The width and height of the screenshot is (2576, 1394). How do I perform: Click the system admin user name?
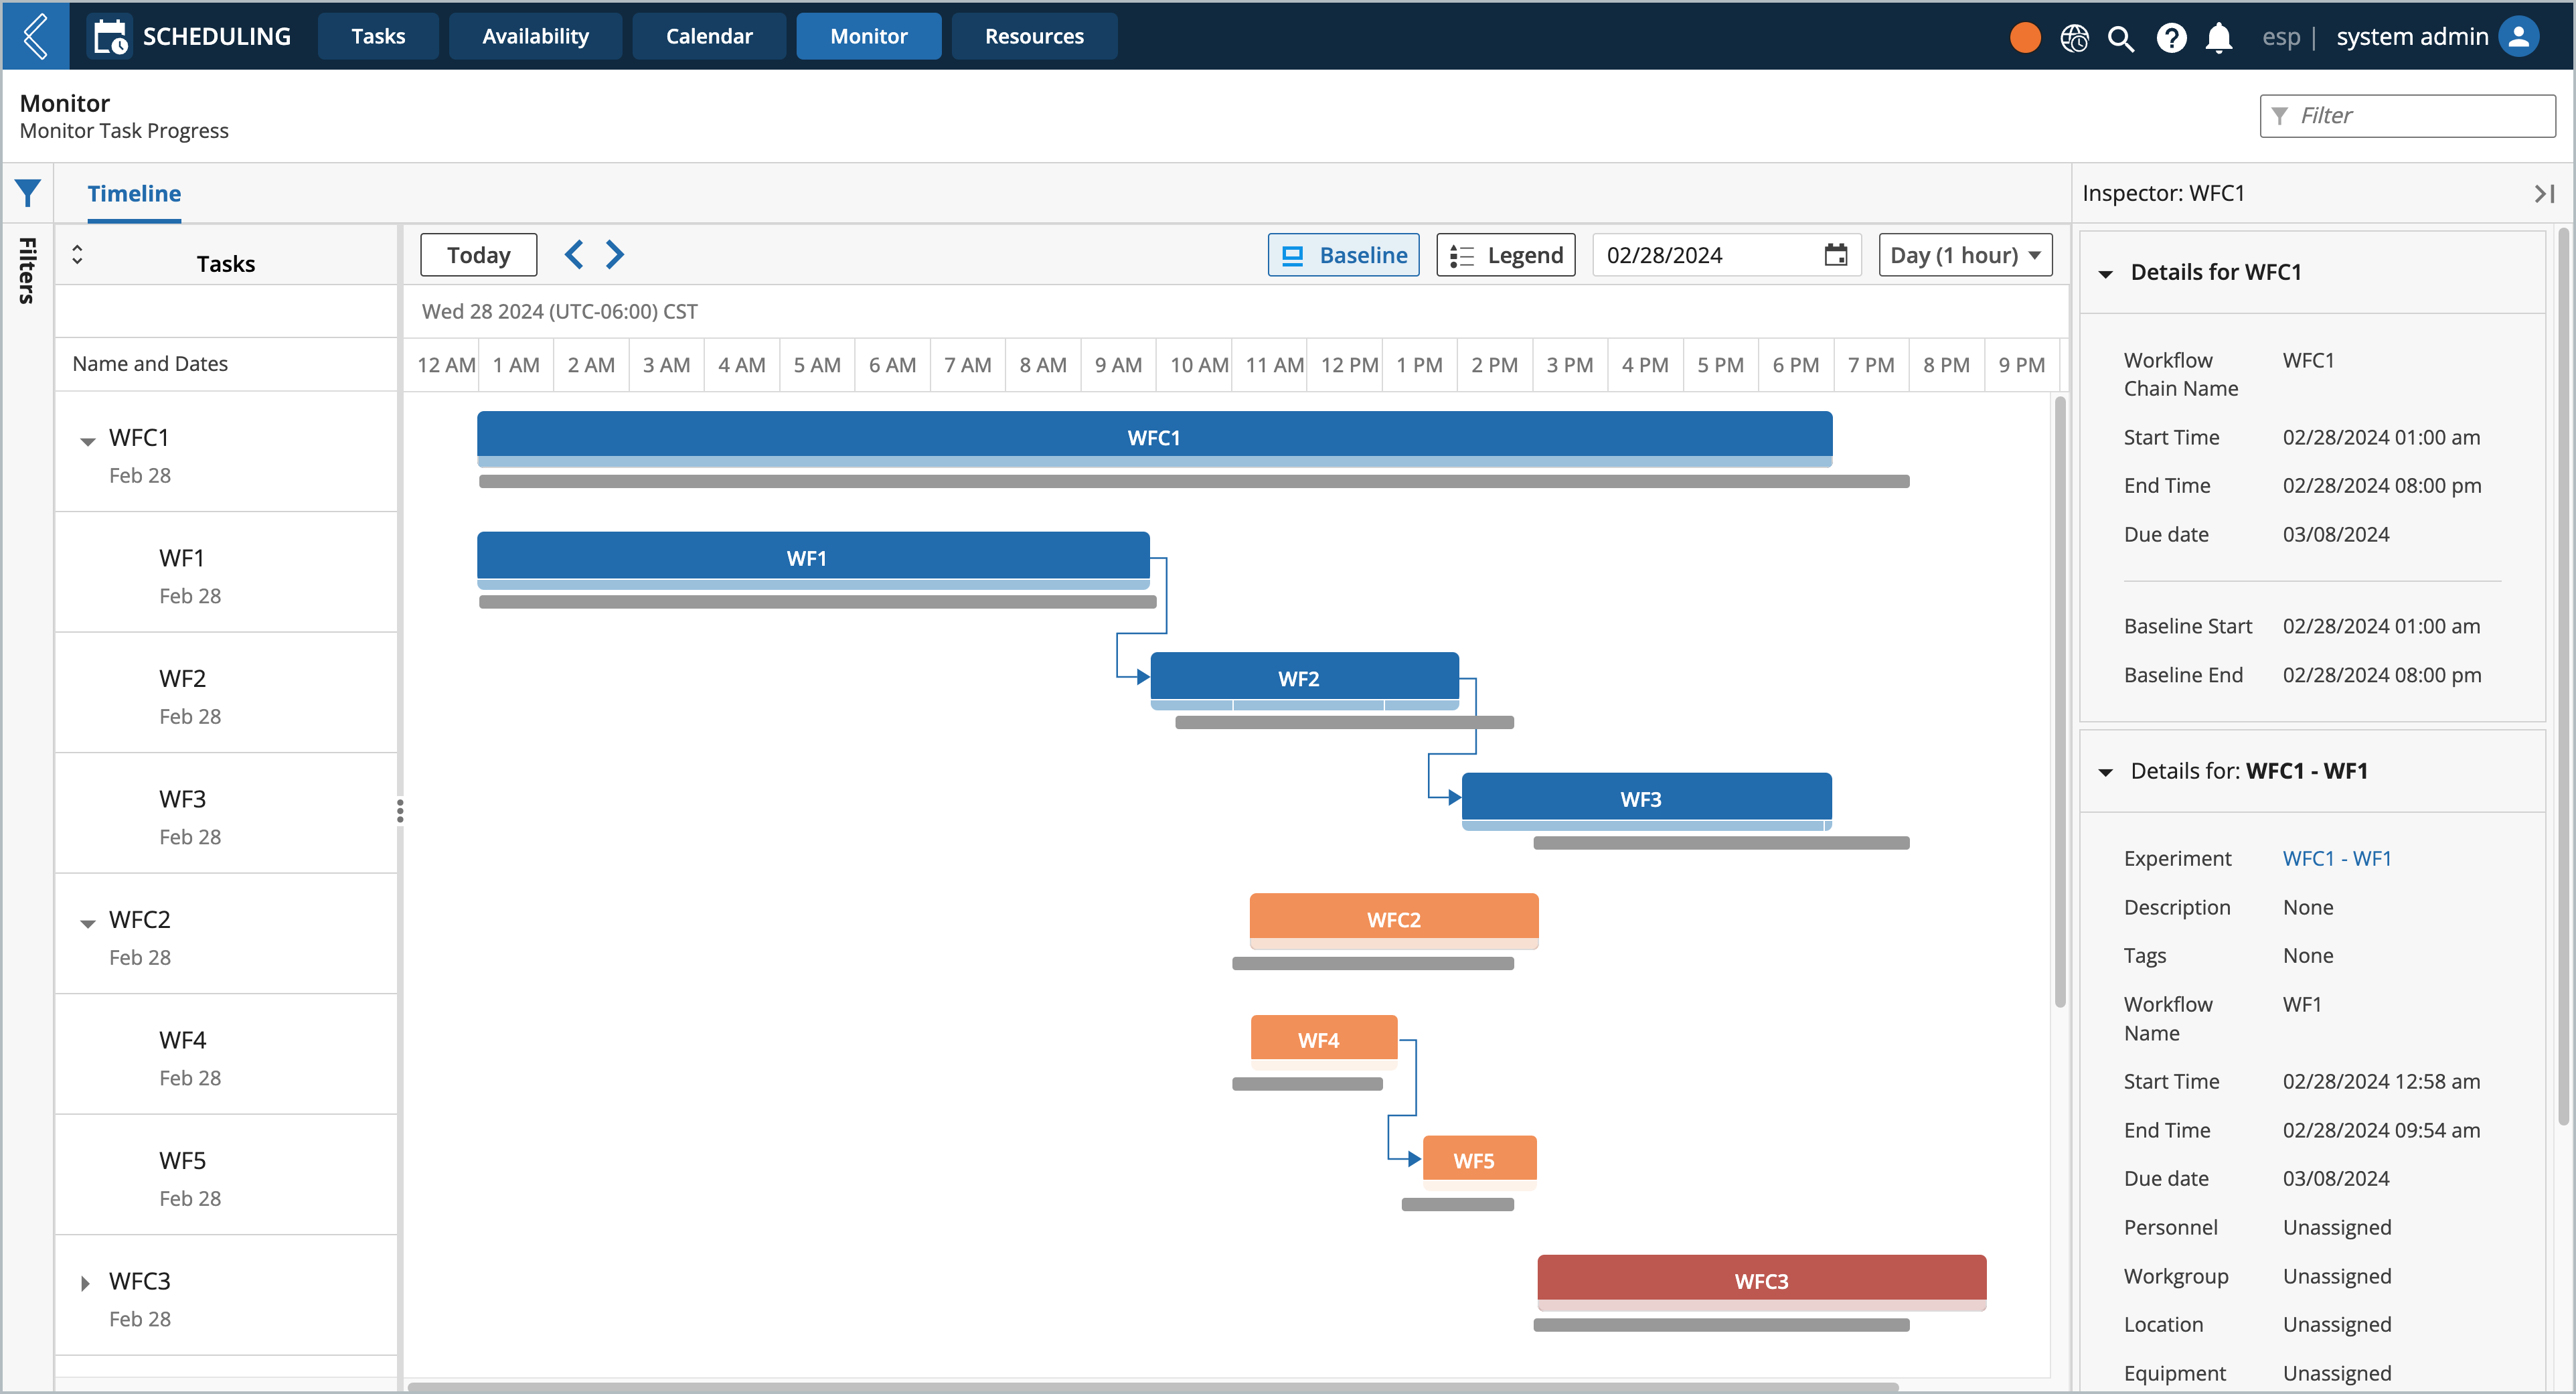click(2412, 37)
